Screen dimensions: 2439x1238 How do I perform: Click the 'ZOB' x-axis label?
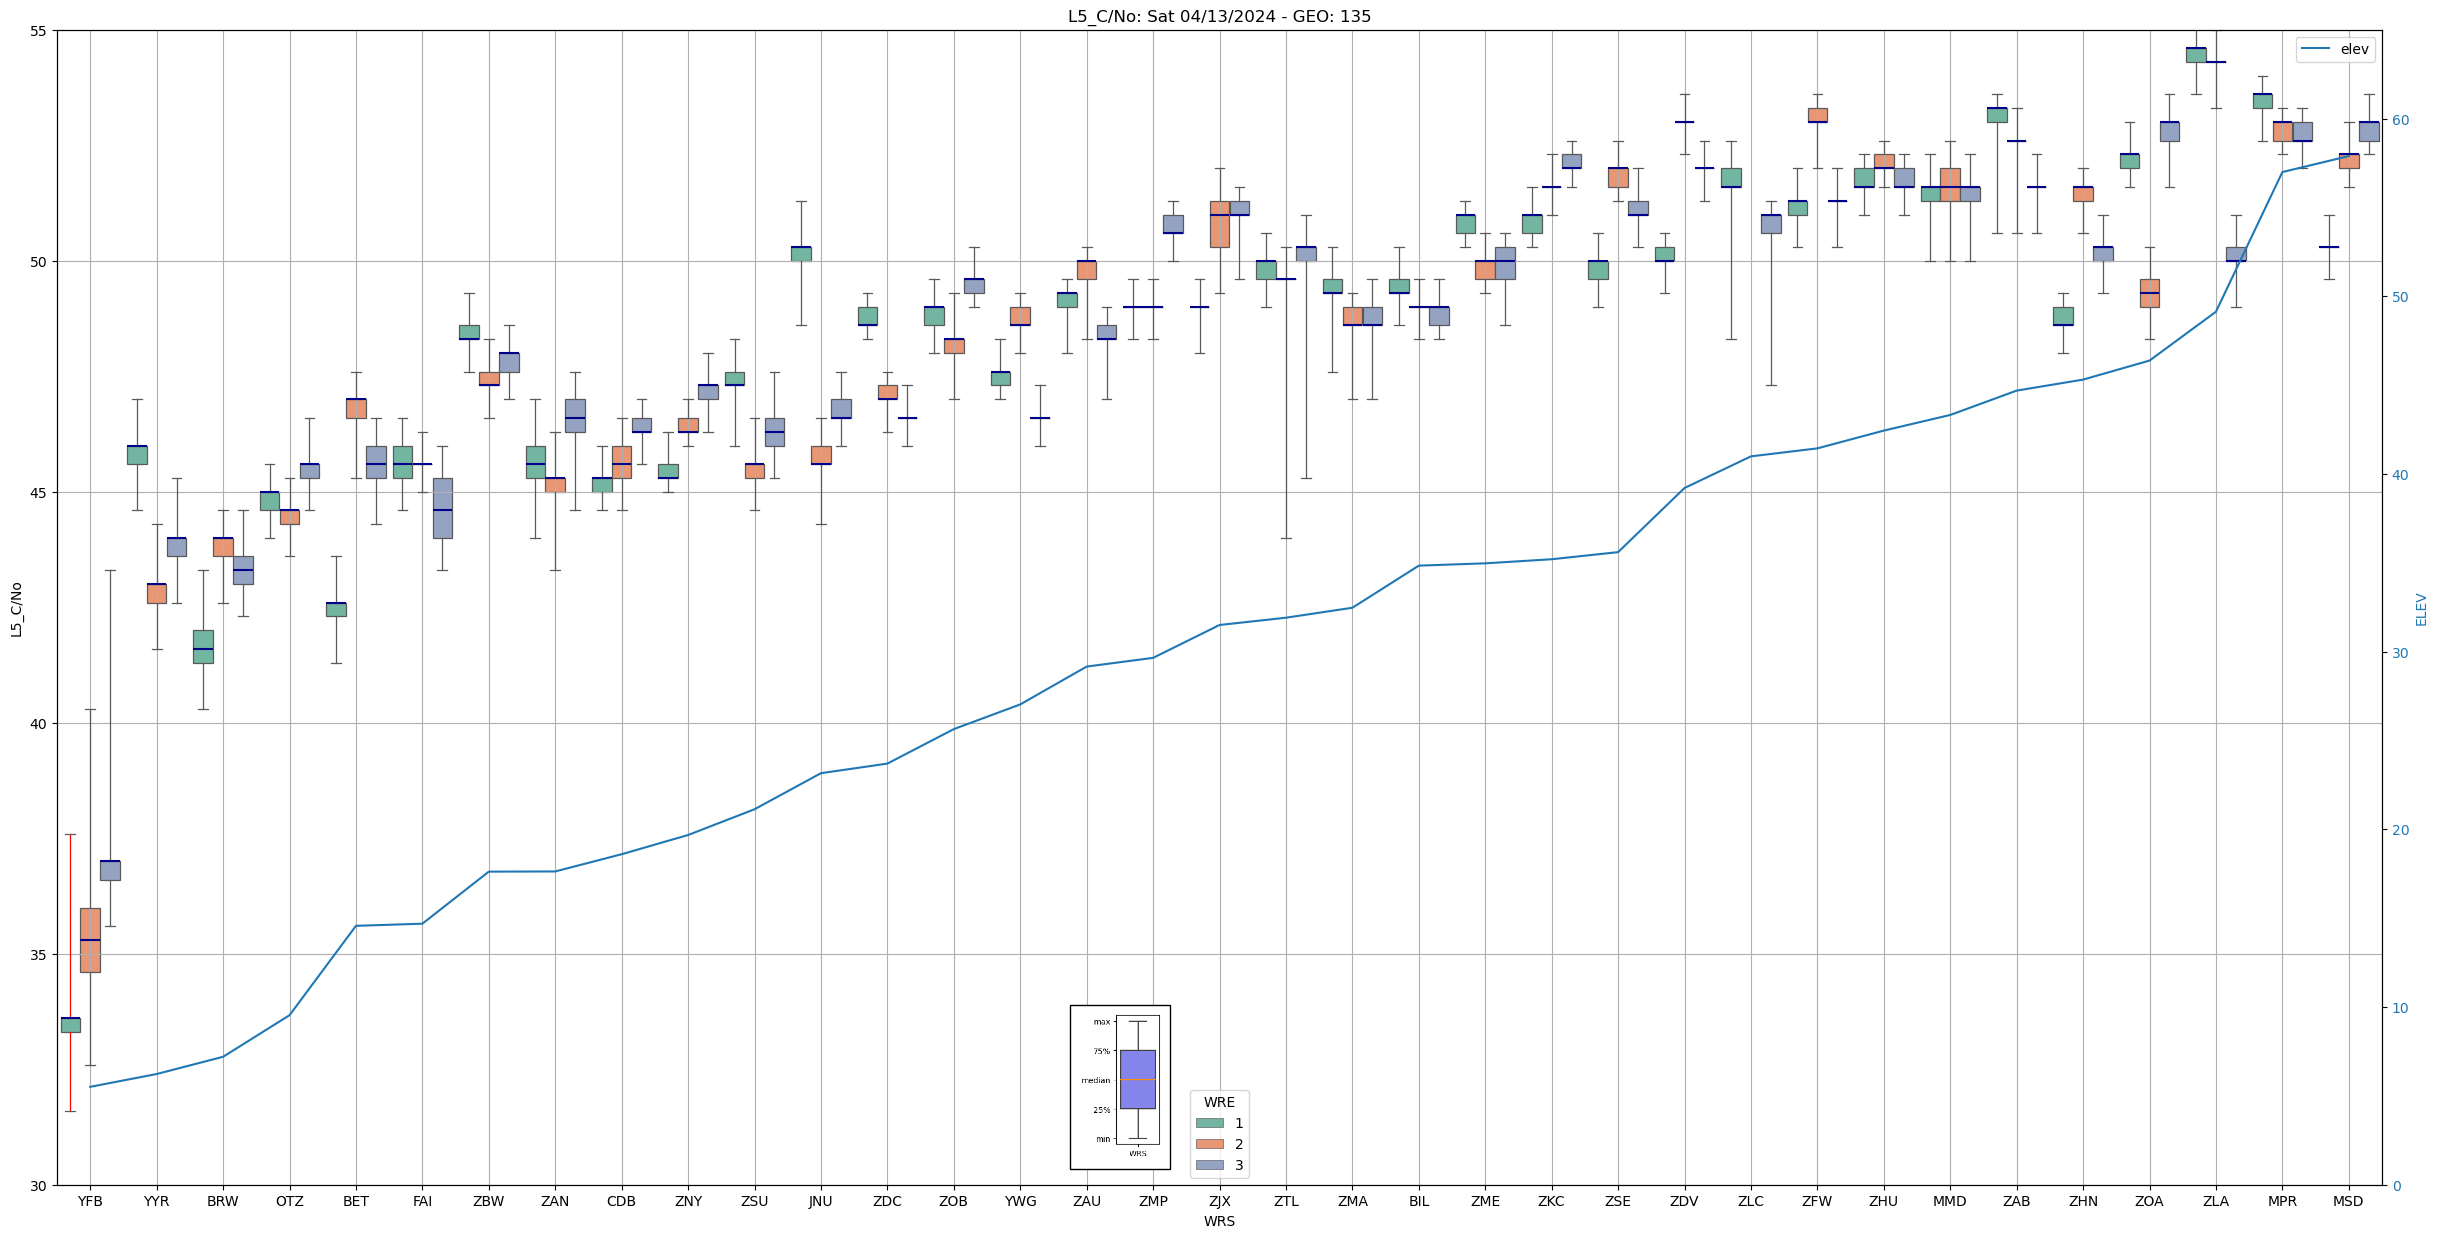[954, 1202]
